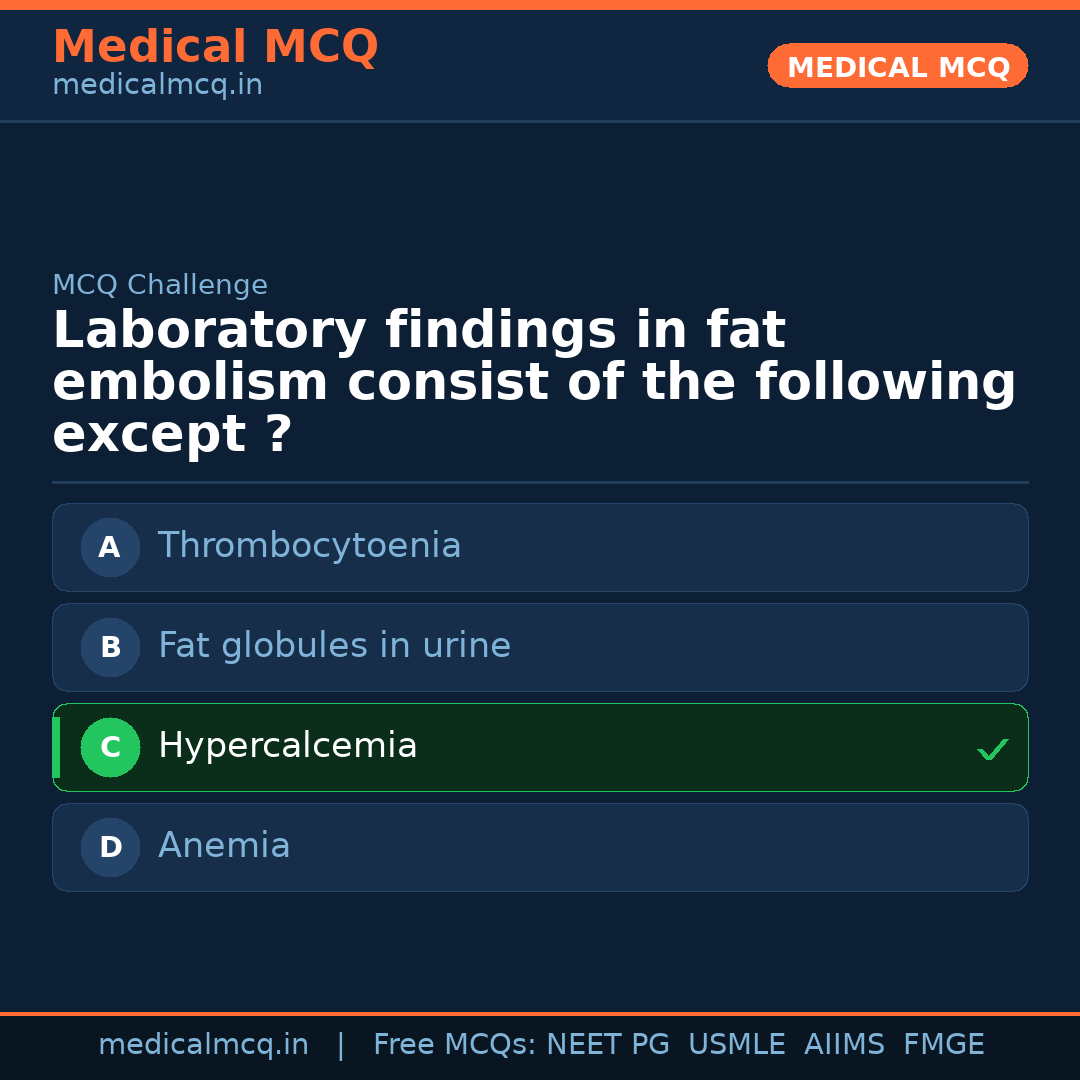The width and height of the screenshot is (1080, 1080).
Task: Click the green checkmark on Hypercalcemia
Action: [992, 749]
